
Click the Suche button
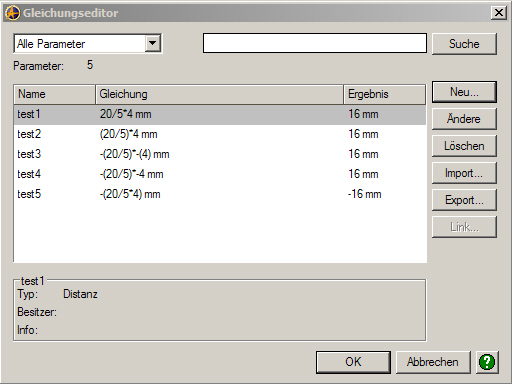coord(464,44)
